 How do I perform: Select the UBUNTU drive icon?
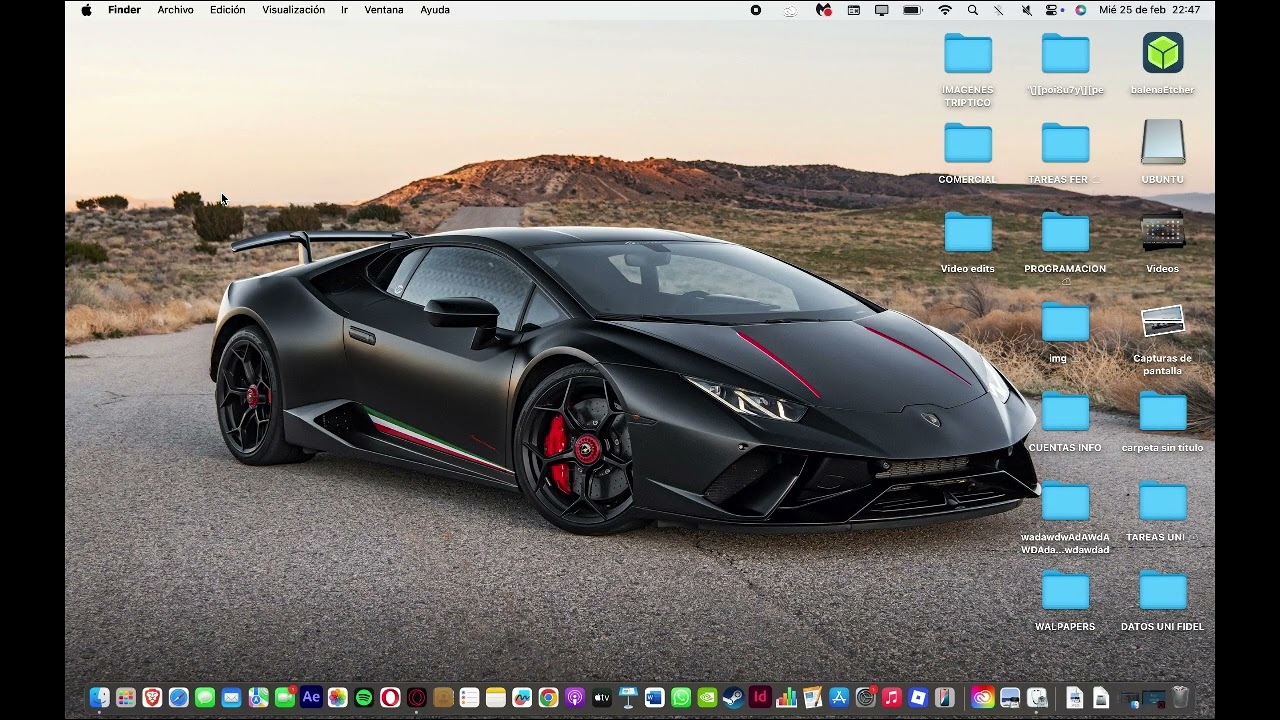pos(1163,153)
